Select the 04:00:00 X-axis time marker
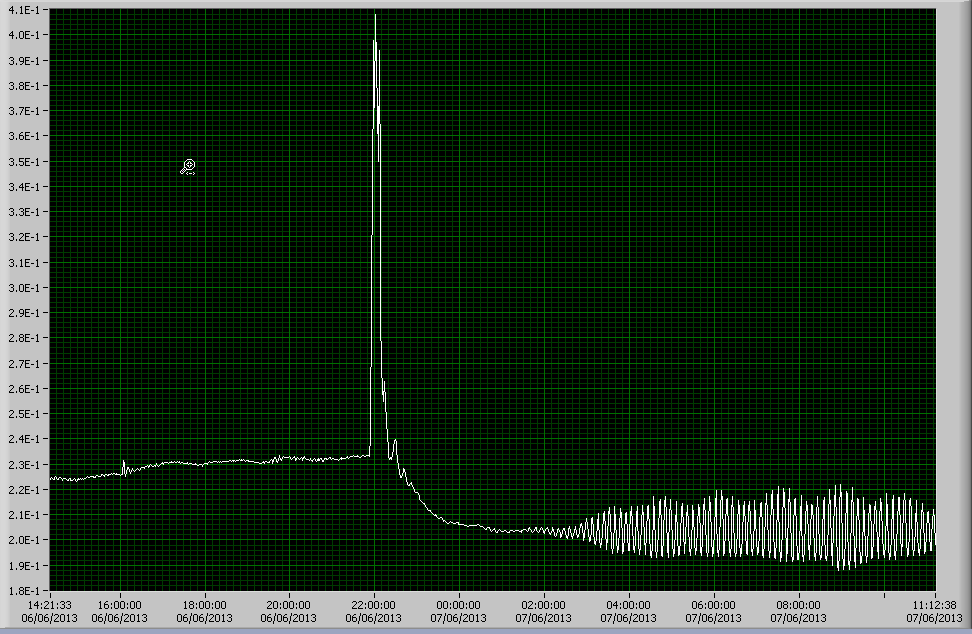The width and height of the screenshot is (972, 634). 629,605
